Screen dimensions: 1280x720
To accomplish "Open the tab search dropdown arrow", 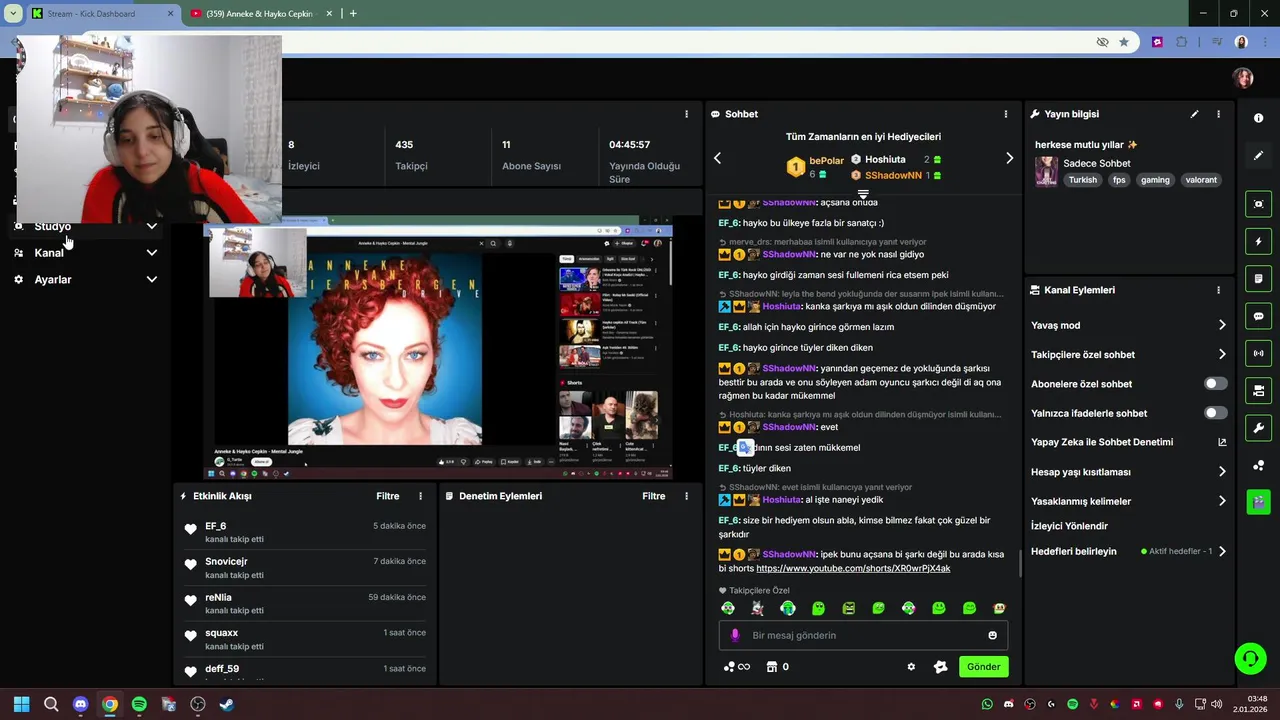I will 13,14.
